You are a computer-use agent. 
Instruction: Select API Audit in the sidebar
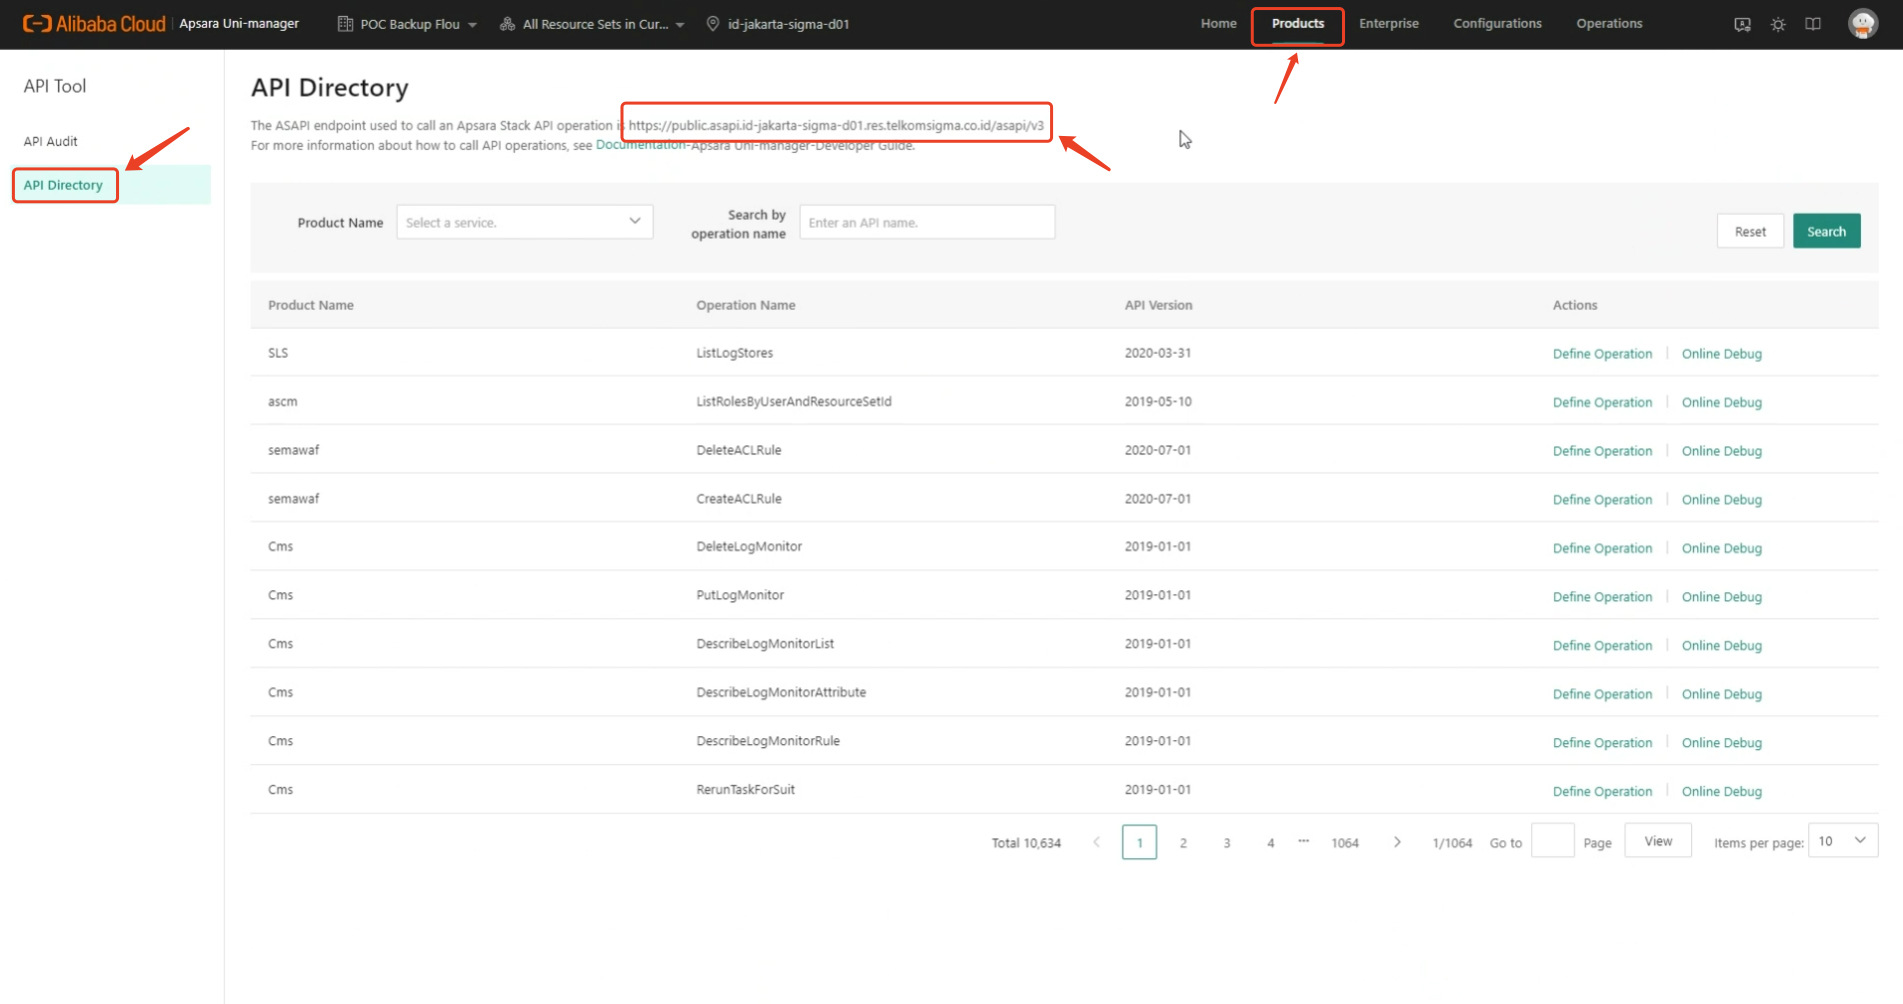[51, 141]
